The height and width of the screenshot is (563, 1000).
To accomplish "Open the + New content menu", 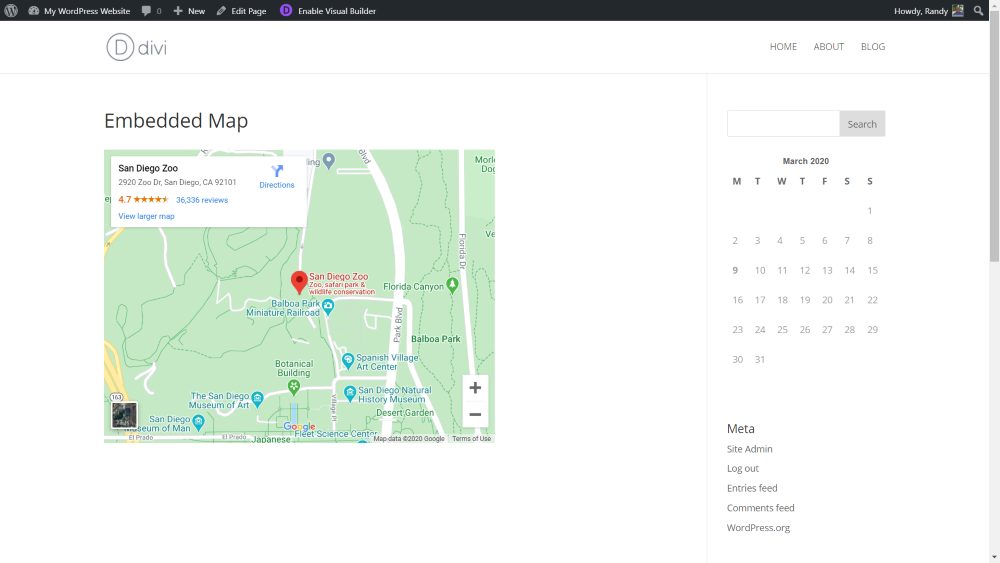I will coord(189,11).
